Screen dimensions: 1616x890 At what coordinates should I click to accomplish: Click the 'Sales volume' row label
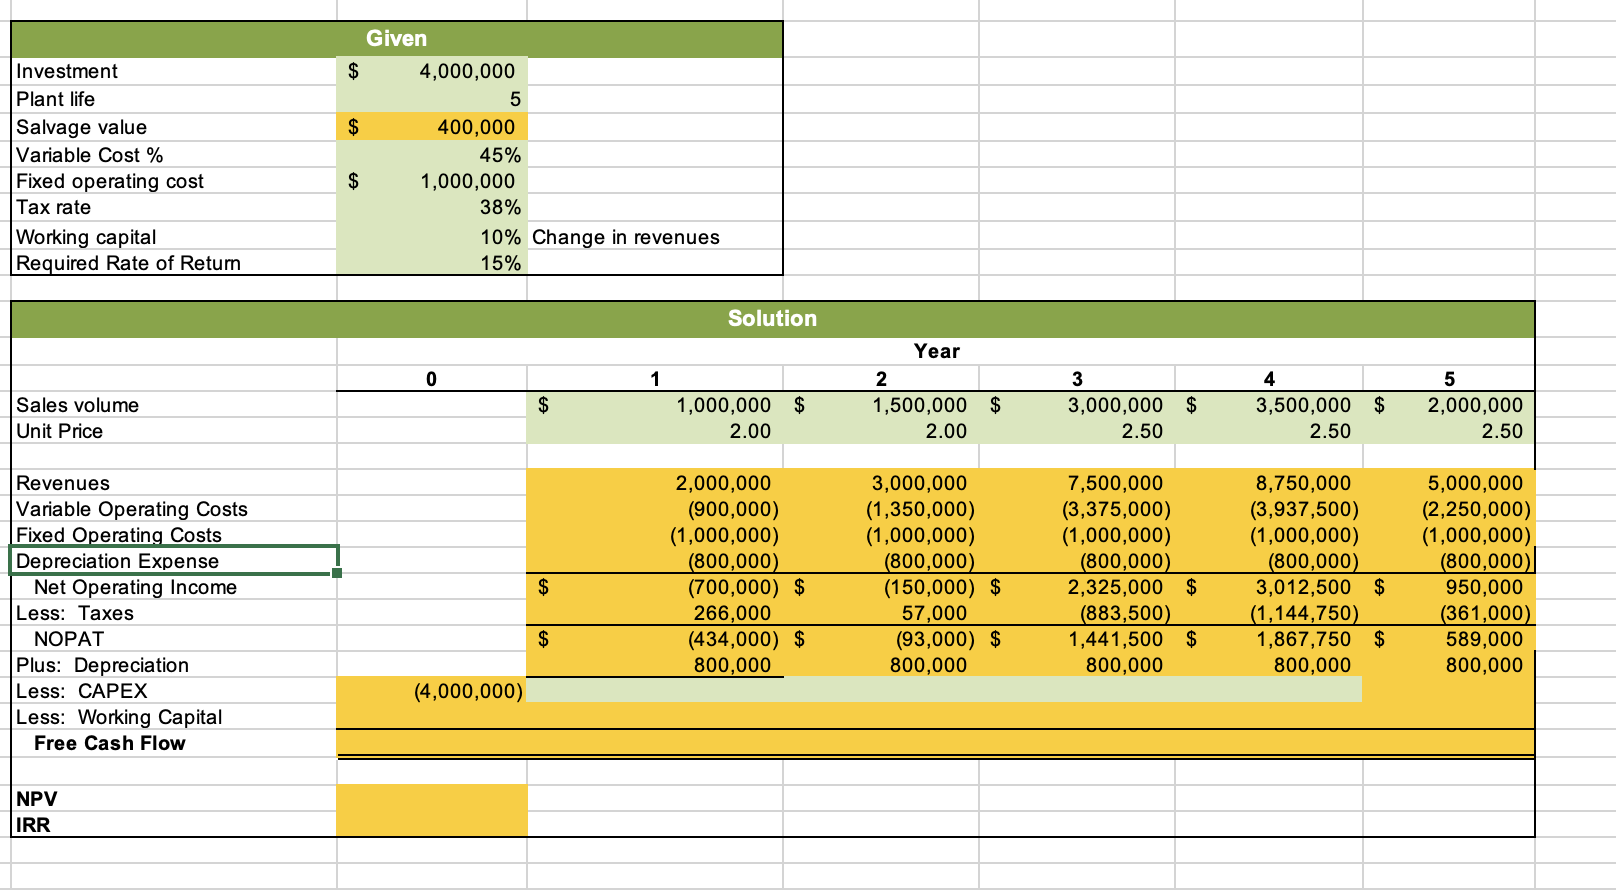pyautogui.click(x=77, y=405)
